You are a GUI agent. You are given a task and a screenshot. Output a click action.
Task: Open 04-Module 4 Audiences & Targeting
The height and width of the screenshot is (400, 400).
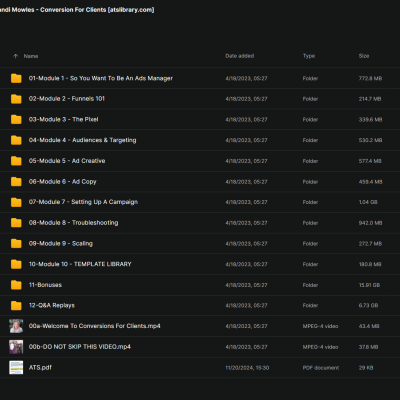coord(200,140)
